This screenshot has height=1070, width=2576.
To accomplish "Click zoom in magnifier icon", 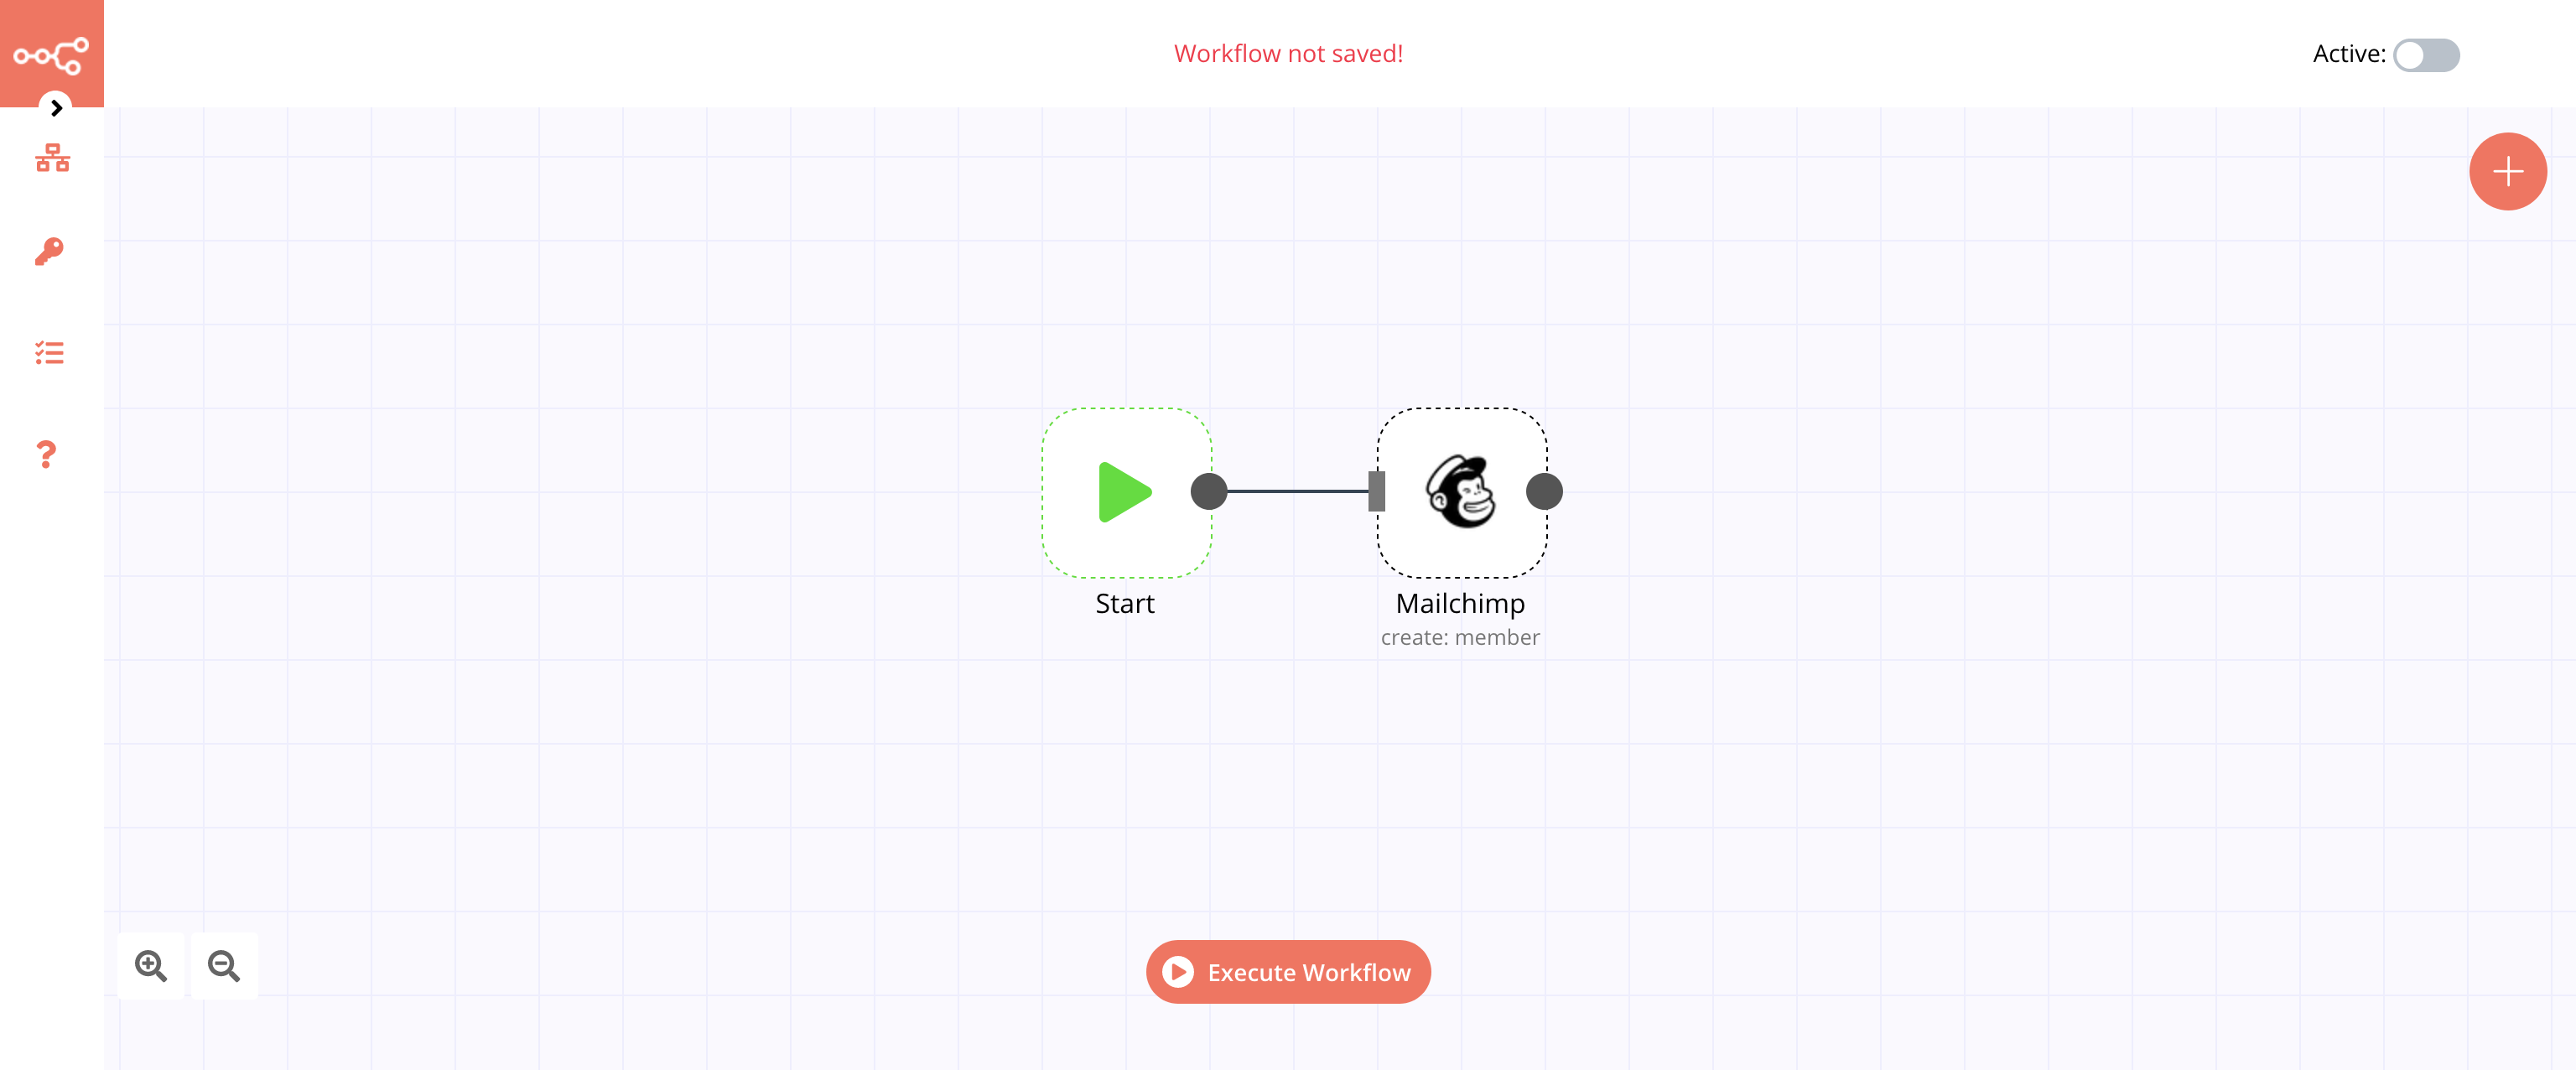I will (151, 967).
